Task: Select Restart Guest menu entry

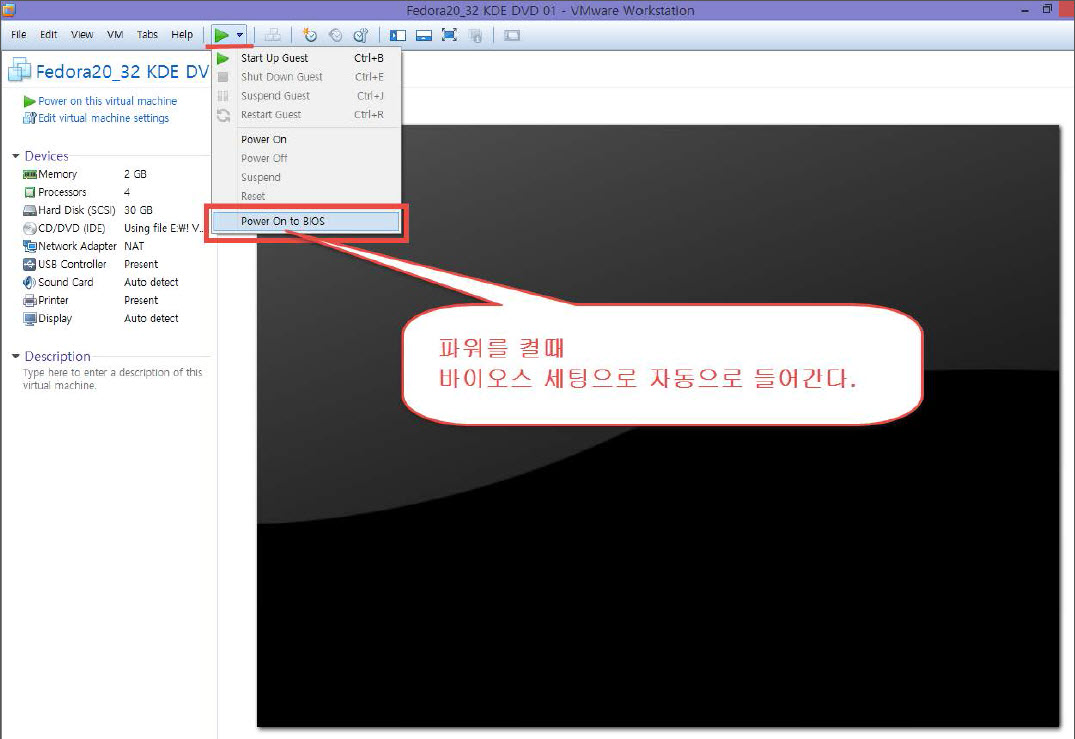Action: tap(306, 114)
